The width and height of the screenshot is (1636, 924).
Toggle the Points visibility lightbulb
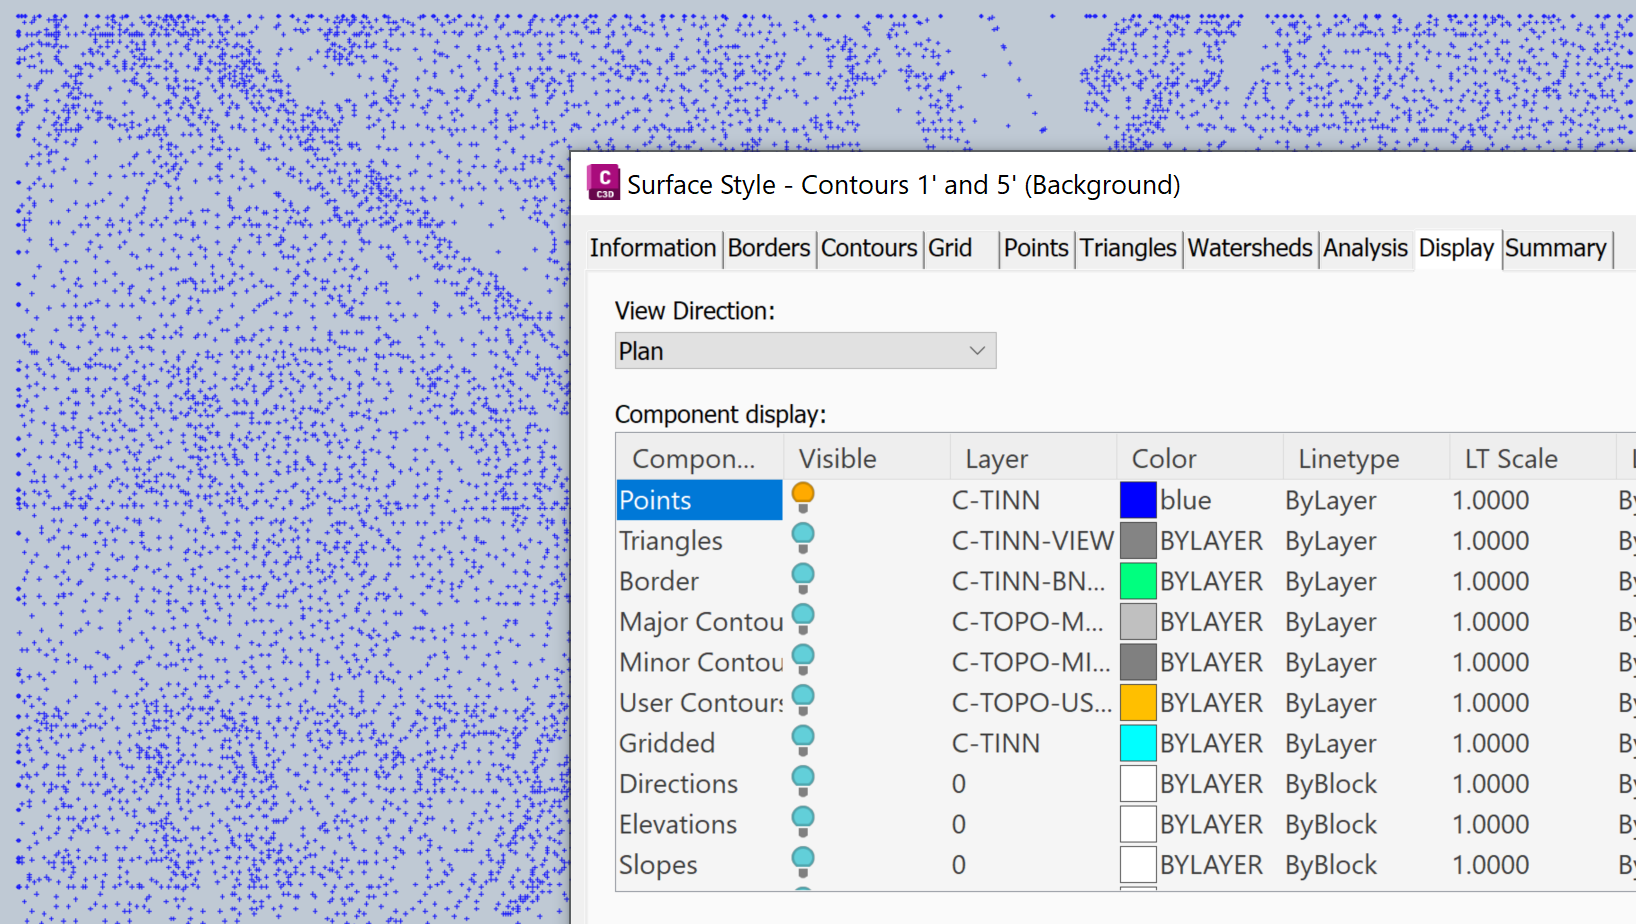point(802,494)
